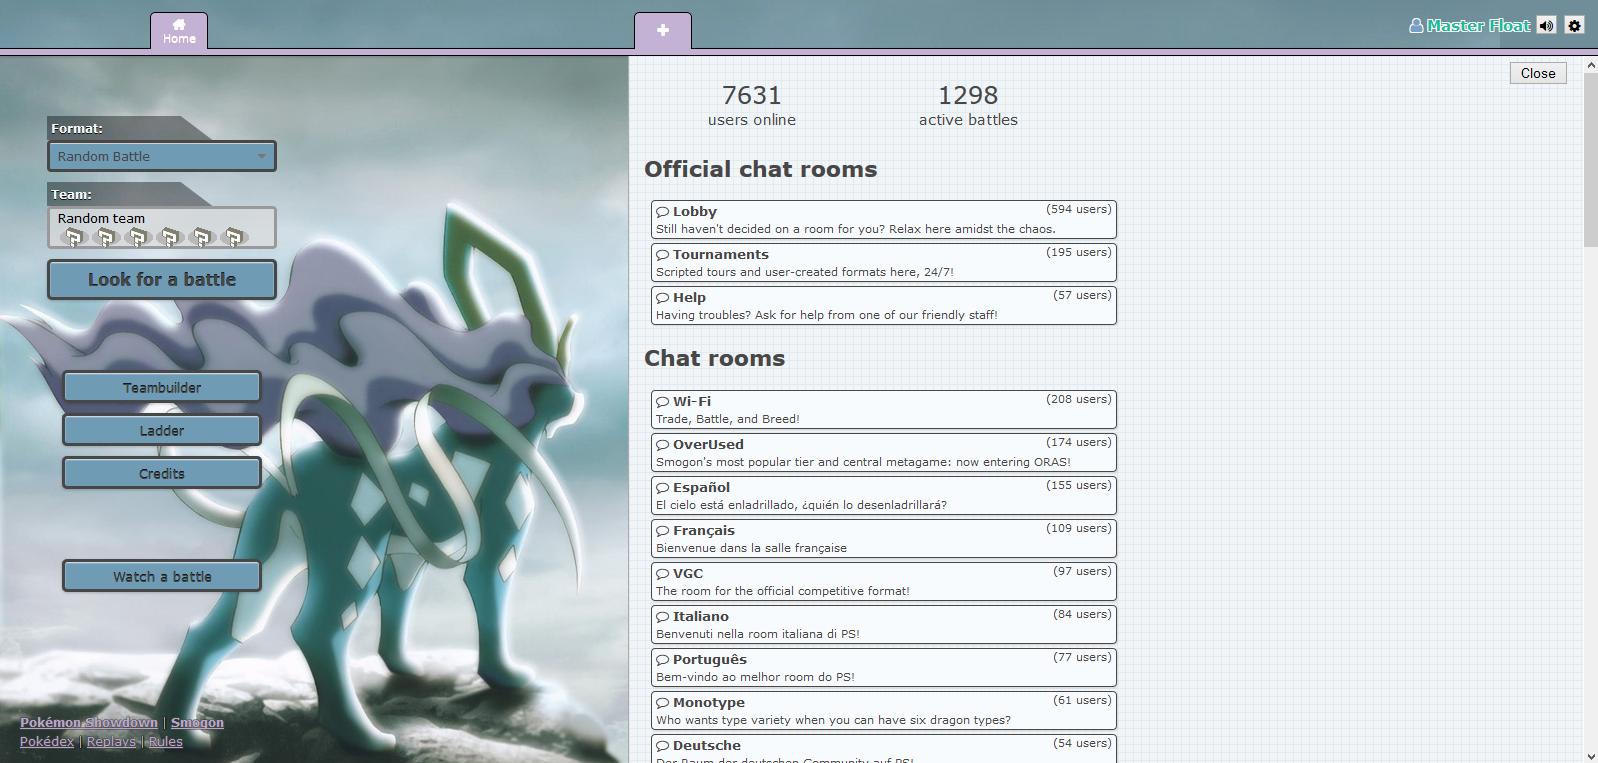
Task: Open the Rules link
Action: click(x=166, y=741)
